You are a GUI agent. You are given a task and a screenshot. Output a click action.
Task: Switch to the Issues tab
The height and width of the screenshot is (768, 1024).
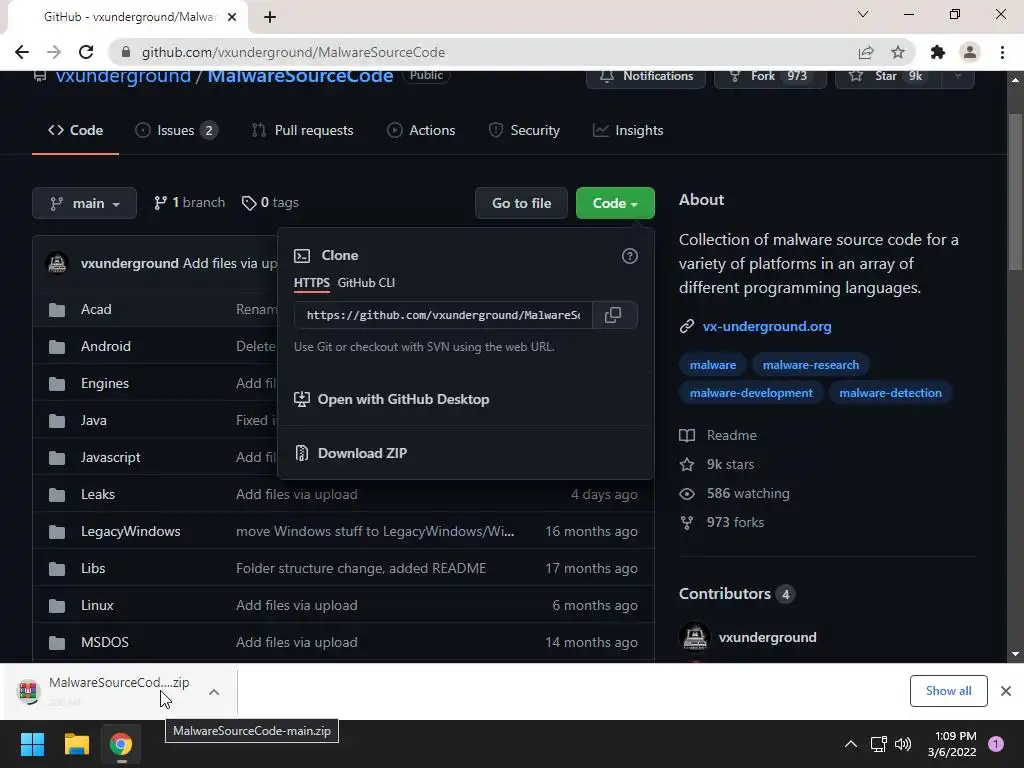[176, 130]
